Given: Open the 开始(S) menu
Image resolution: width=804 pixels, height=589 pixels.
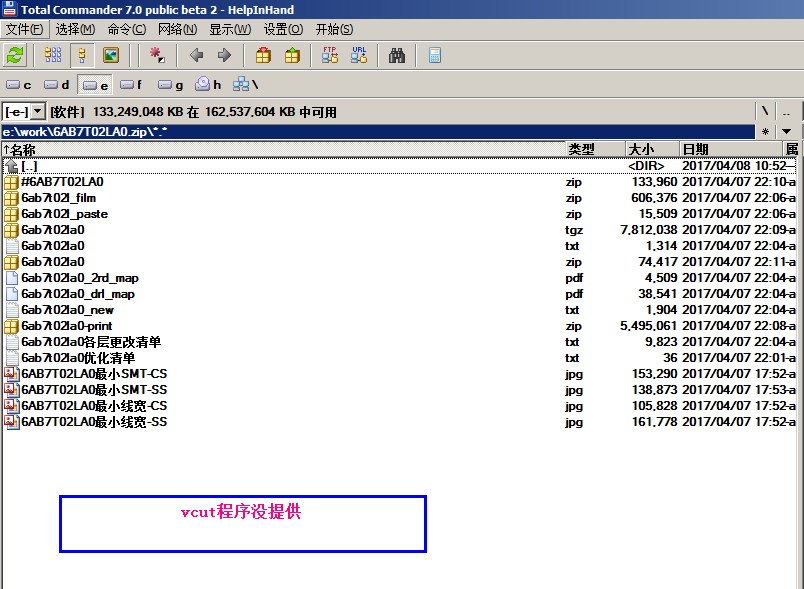Looking at the screenshot, I should point(334,29).
